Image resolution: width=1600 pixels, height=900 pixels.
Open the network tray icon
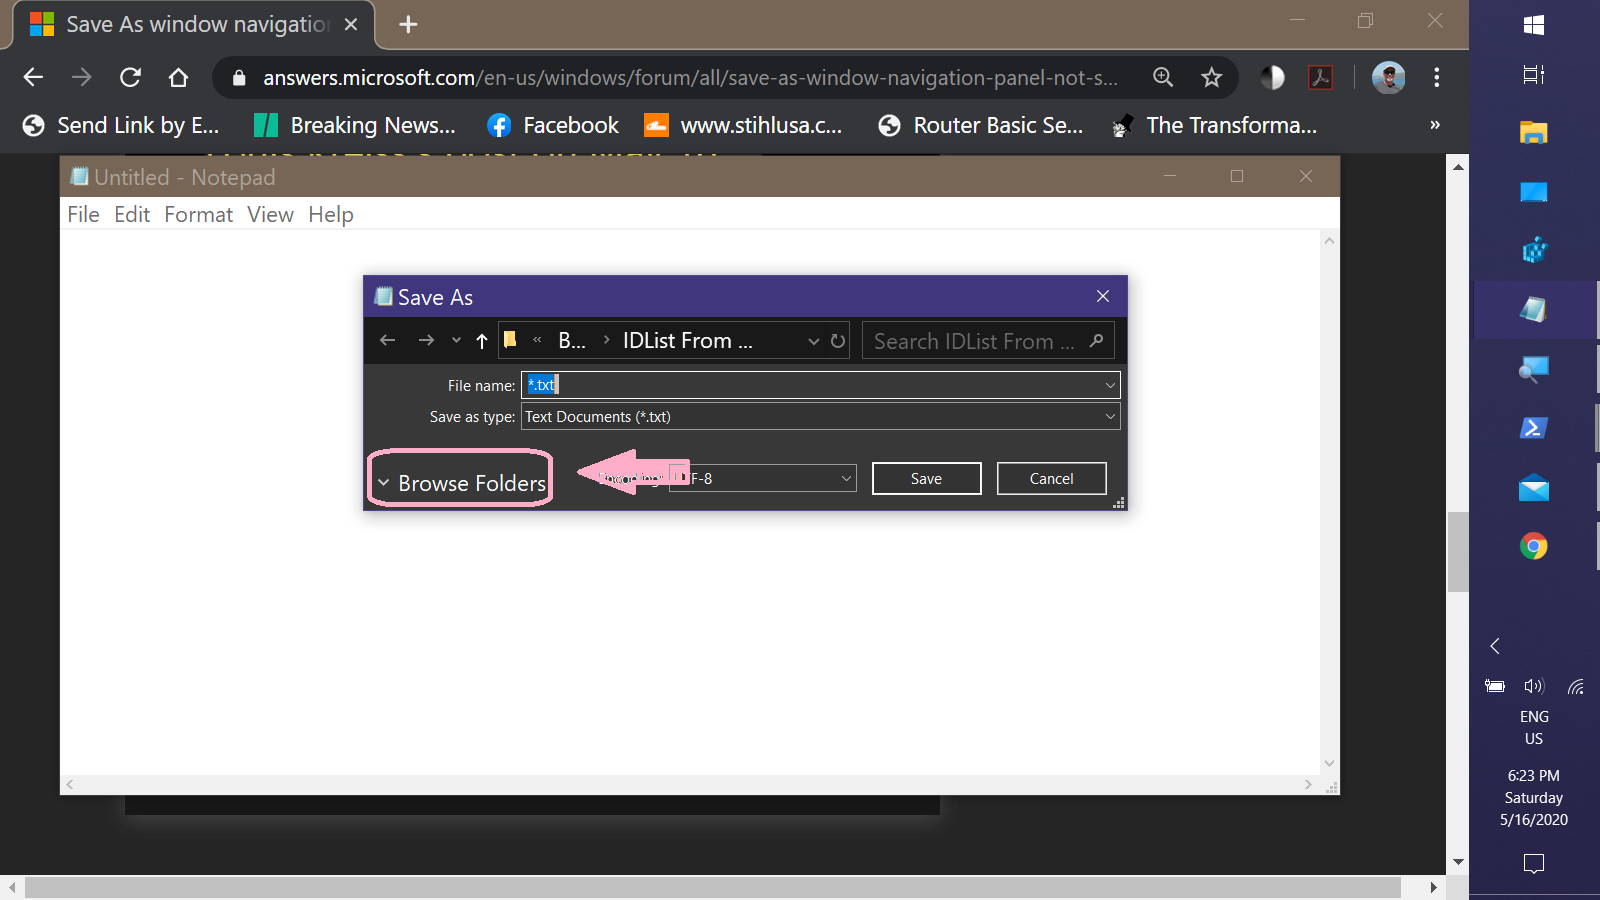click(x=1576, y=686)
